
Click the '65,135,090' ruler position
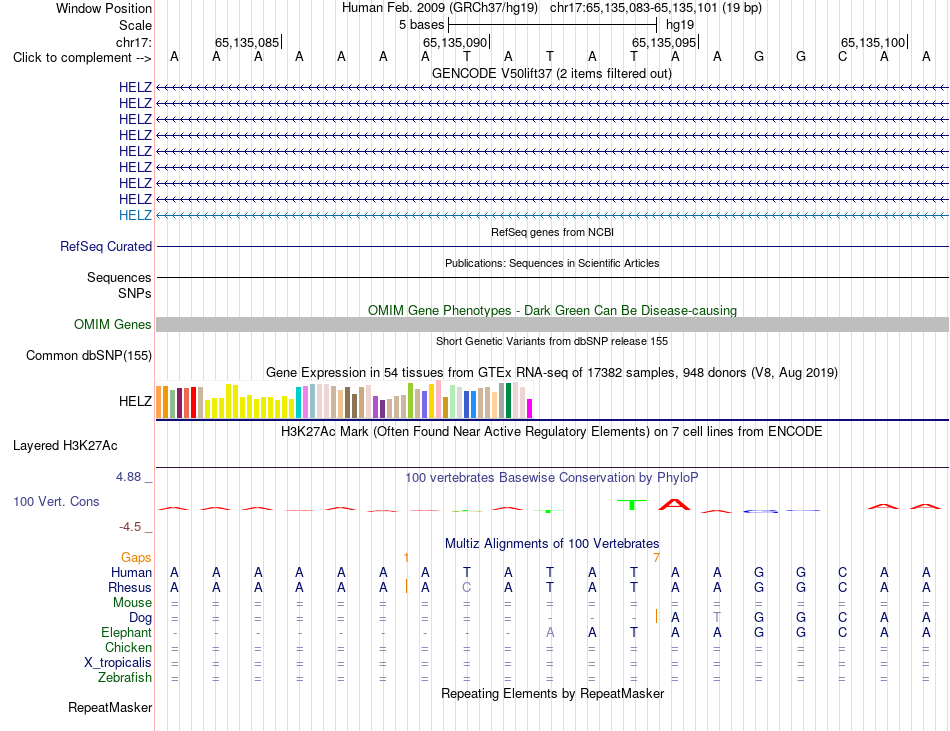(455, 42)
